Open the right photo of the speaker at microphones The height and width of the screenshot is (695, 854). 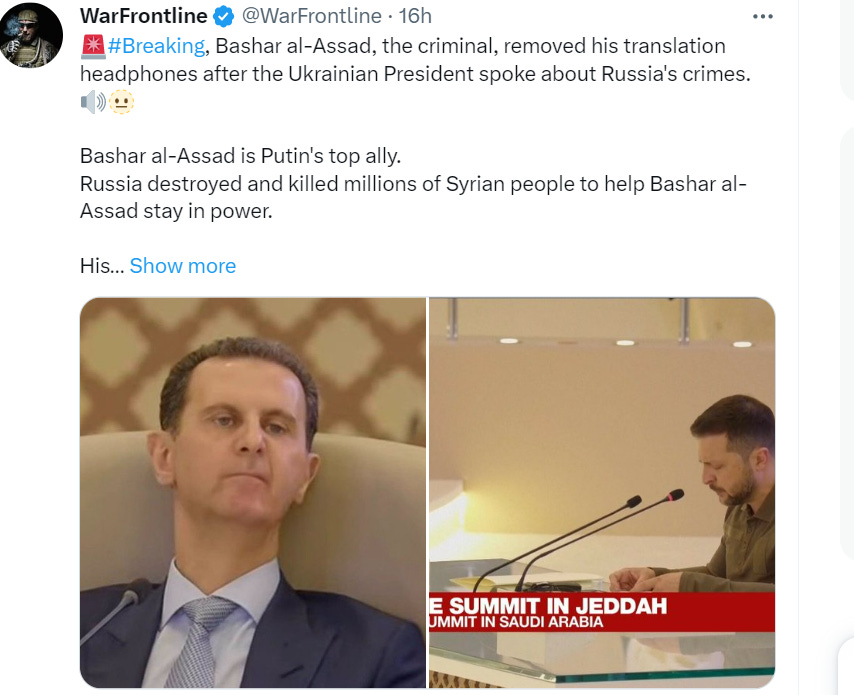pos(602,492)
